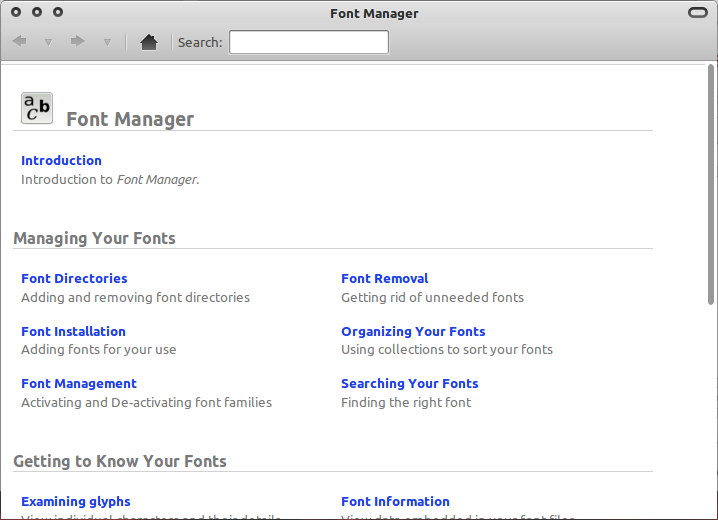The image size is (718, 520).
Task: Click the vertical scrollbar handle
Action: [711, 184]
